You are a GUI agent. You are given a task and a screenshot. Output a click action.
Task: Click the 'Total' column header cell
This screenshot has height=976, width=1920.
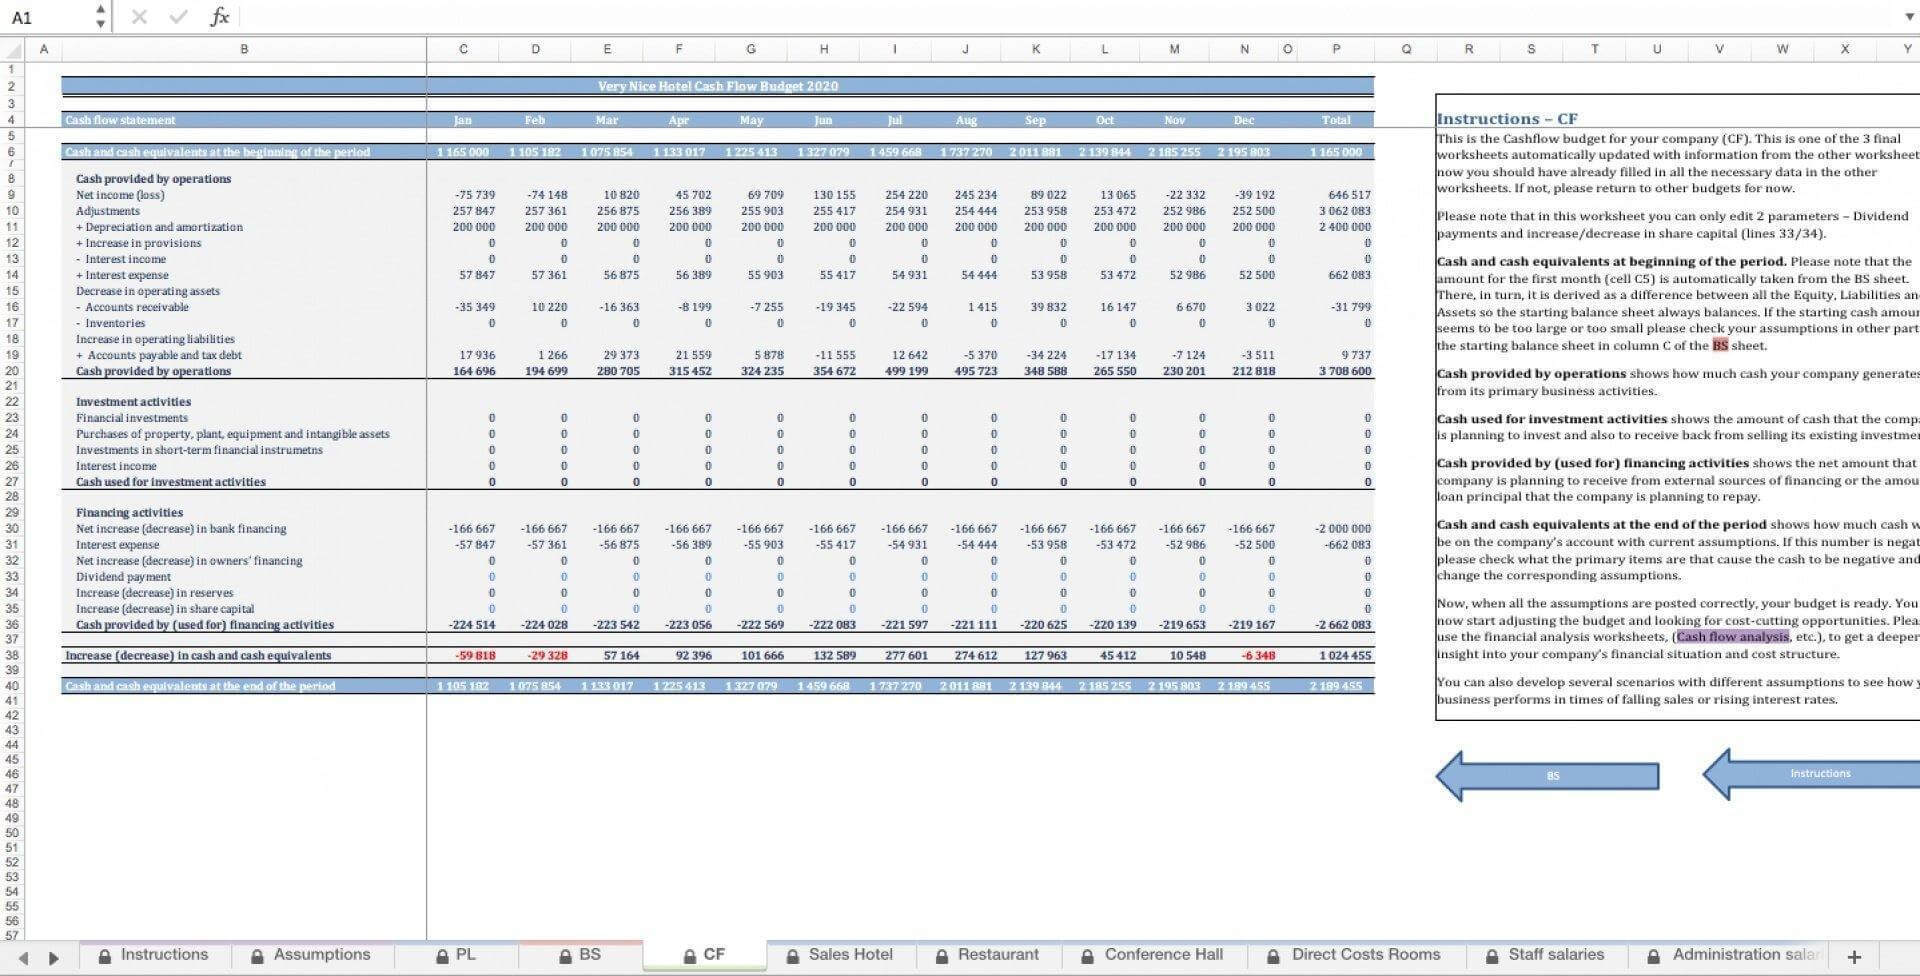(1336, 120)
